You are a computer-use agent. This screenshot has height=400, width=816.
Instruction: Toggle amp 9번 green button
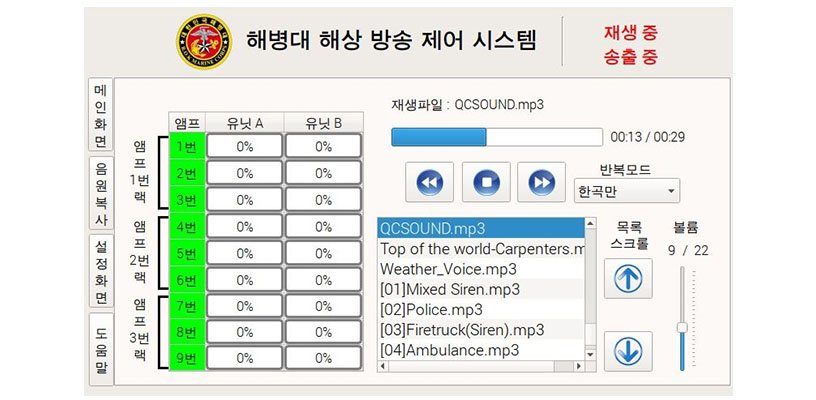point(187,359)
